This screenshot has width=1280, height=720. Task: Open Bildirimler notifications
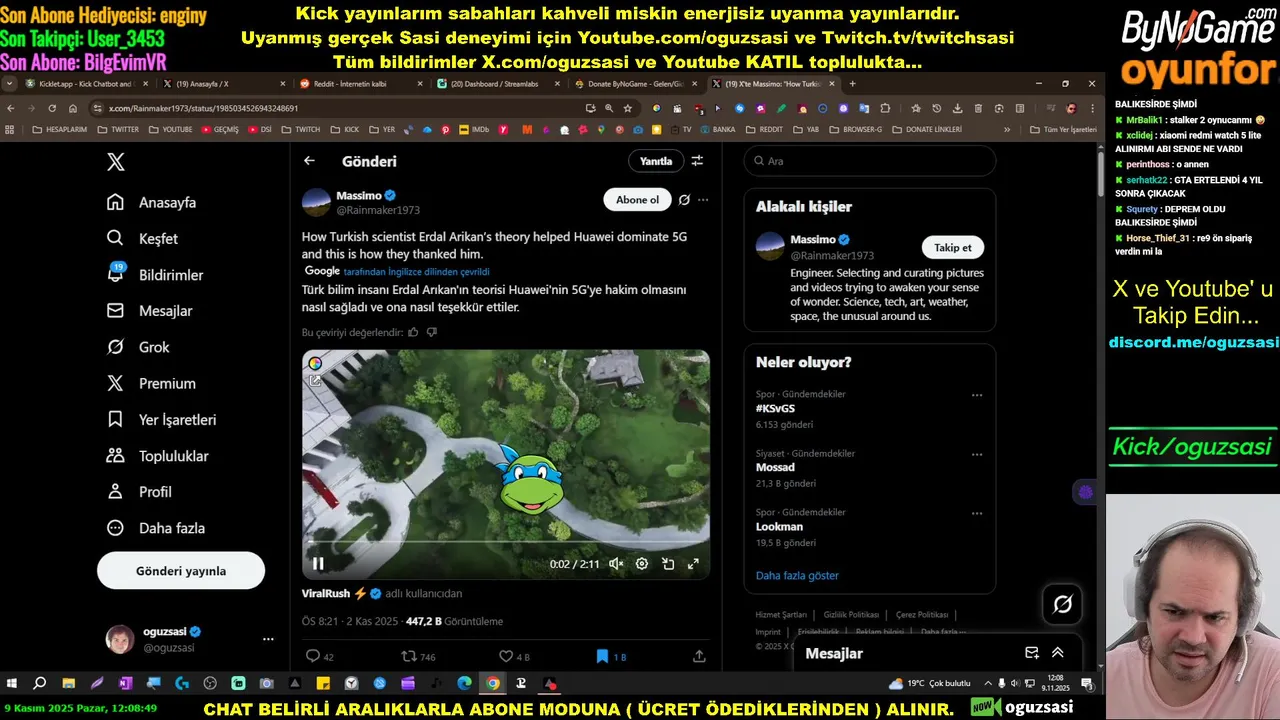coord(155,274)
